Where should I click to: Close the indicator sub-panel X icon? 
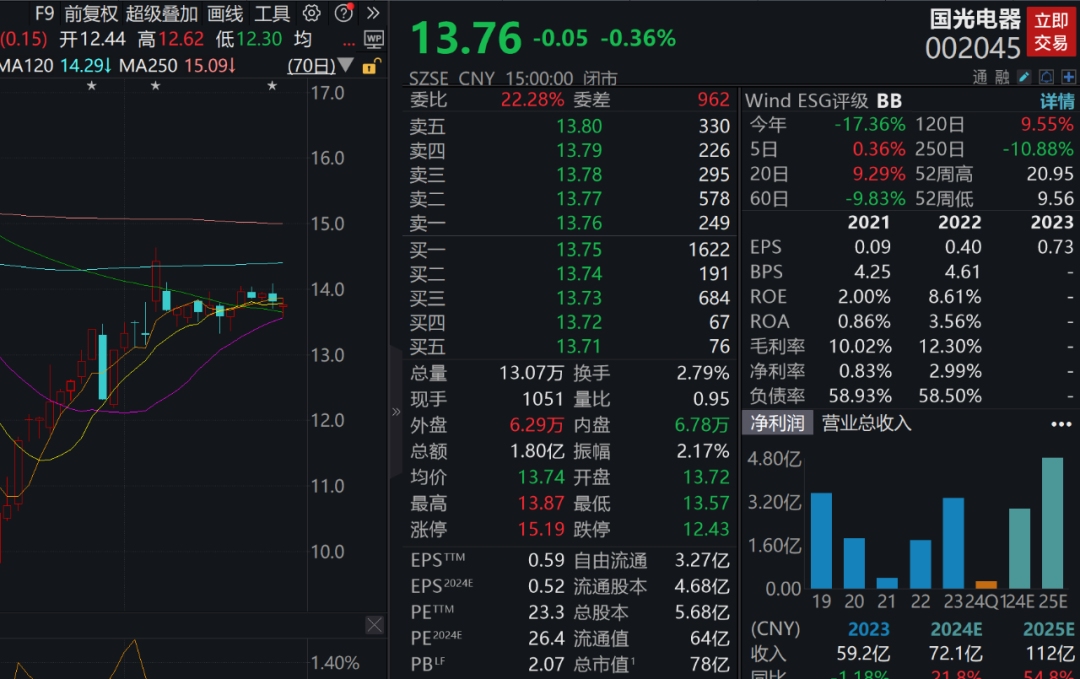pyautogui.click(x=374, y=625)
